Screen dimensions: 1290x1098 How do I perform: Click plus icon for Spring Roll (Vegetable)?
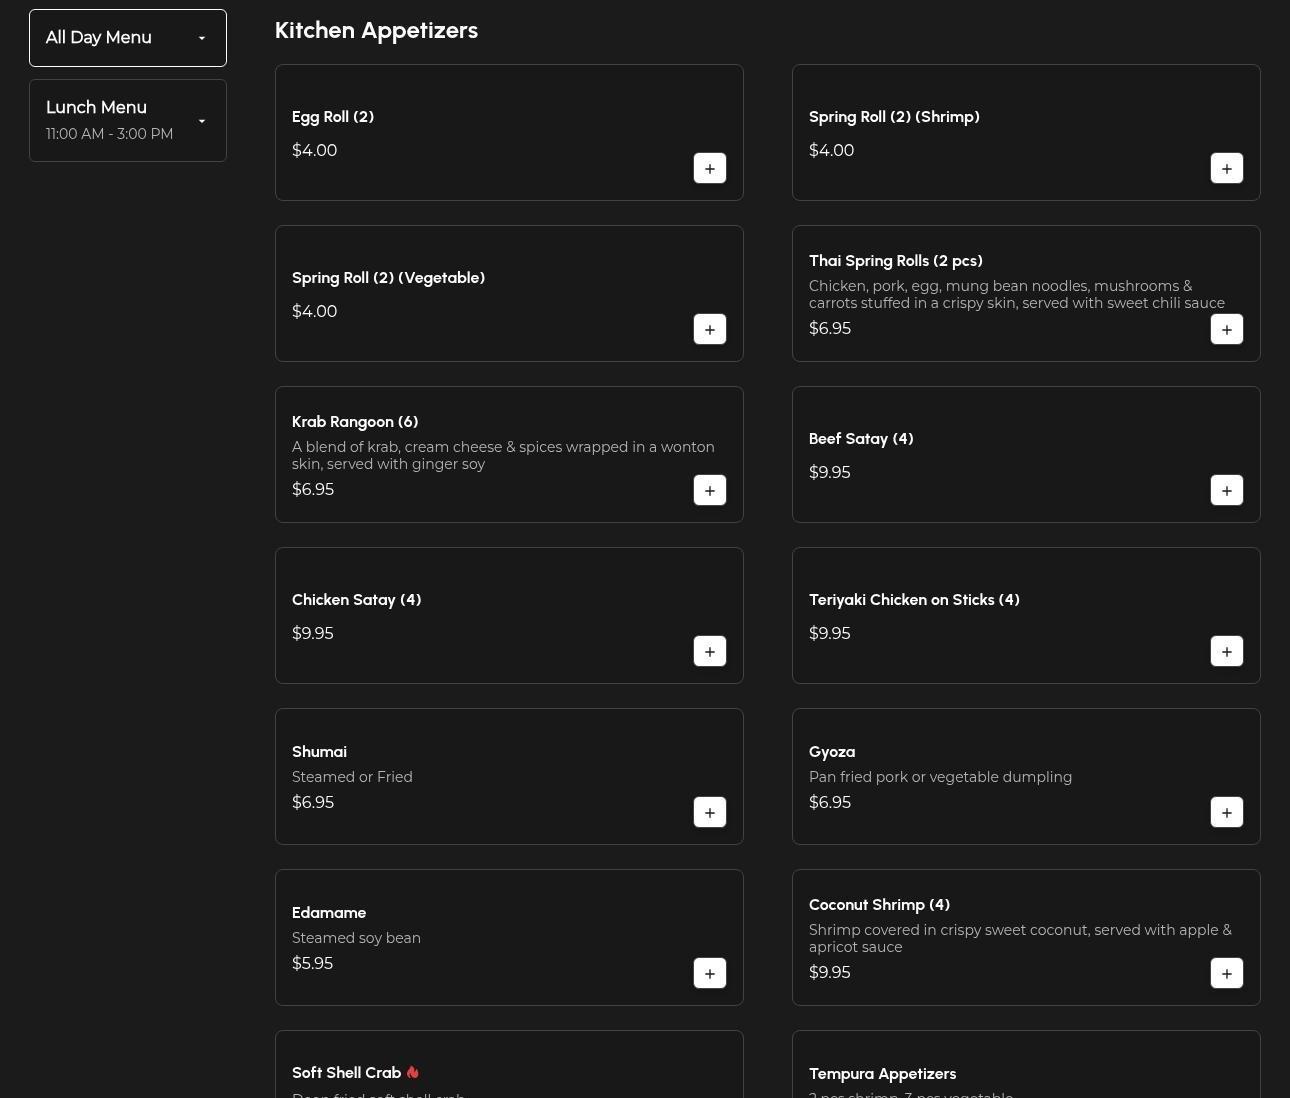(709, 329)
